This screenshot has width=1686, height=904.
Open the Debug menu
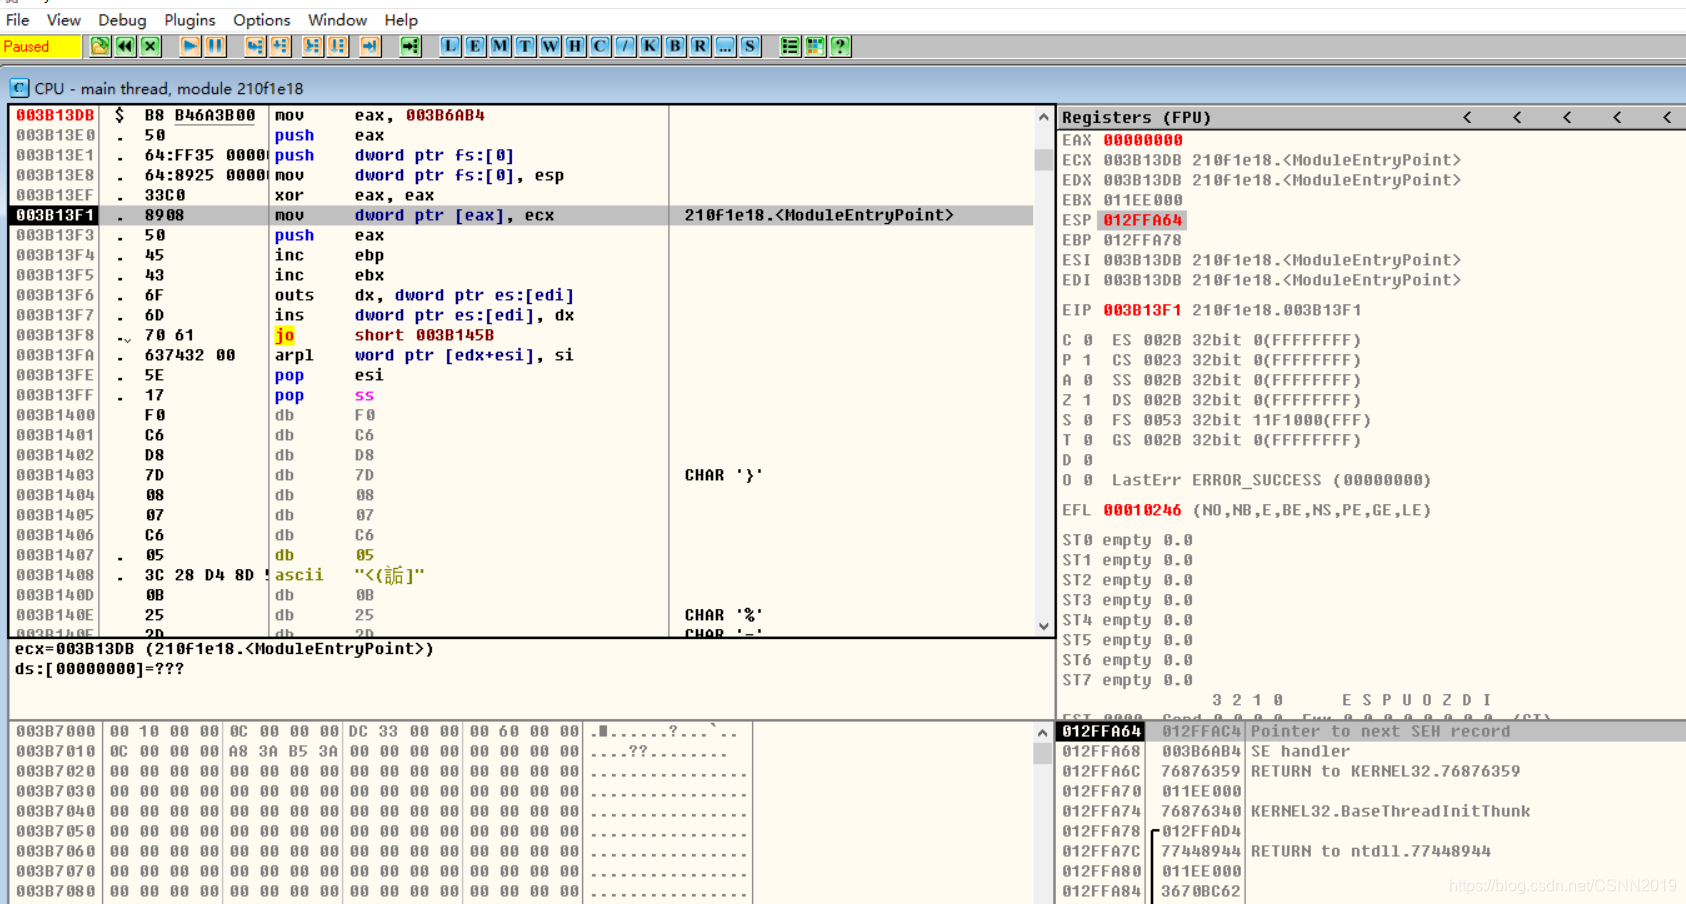122,20
